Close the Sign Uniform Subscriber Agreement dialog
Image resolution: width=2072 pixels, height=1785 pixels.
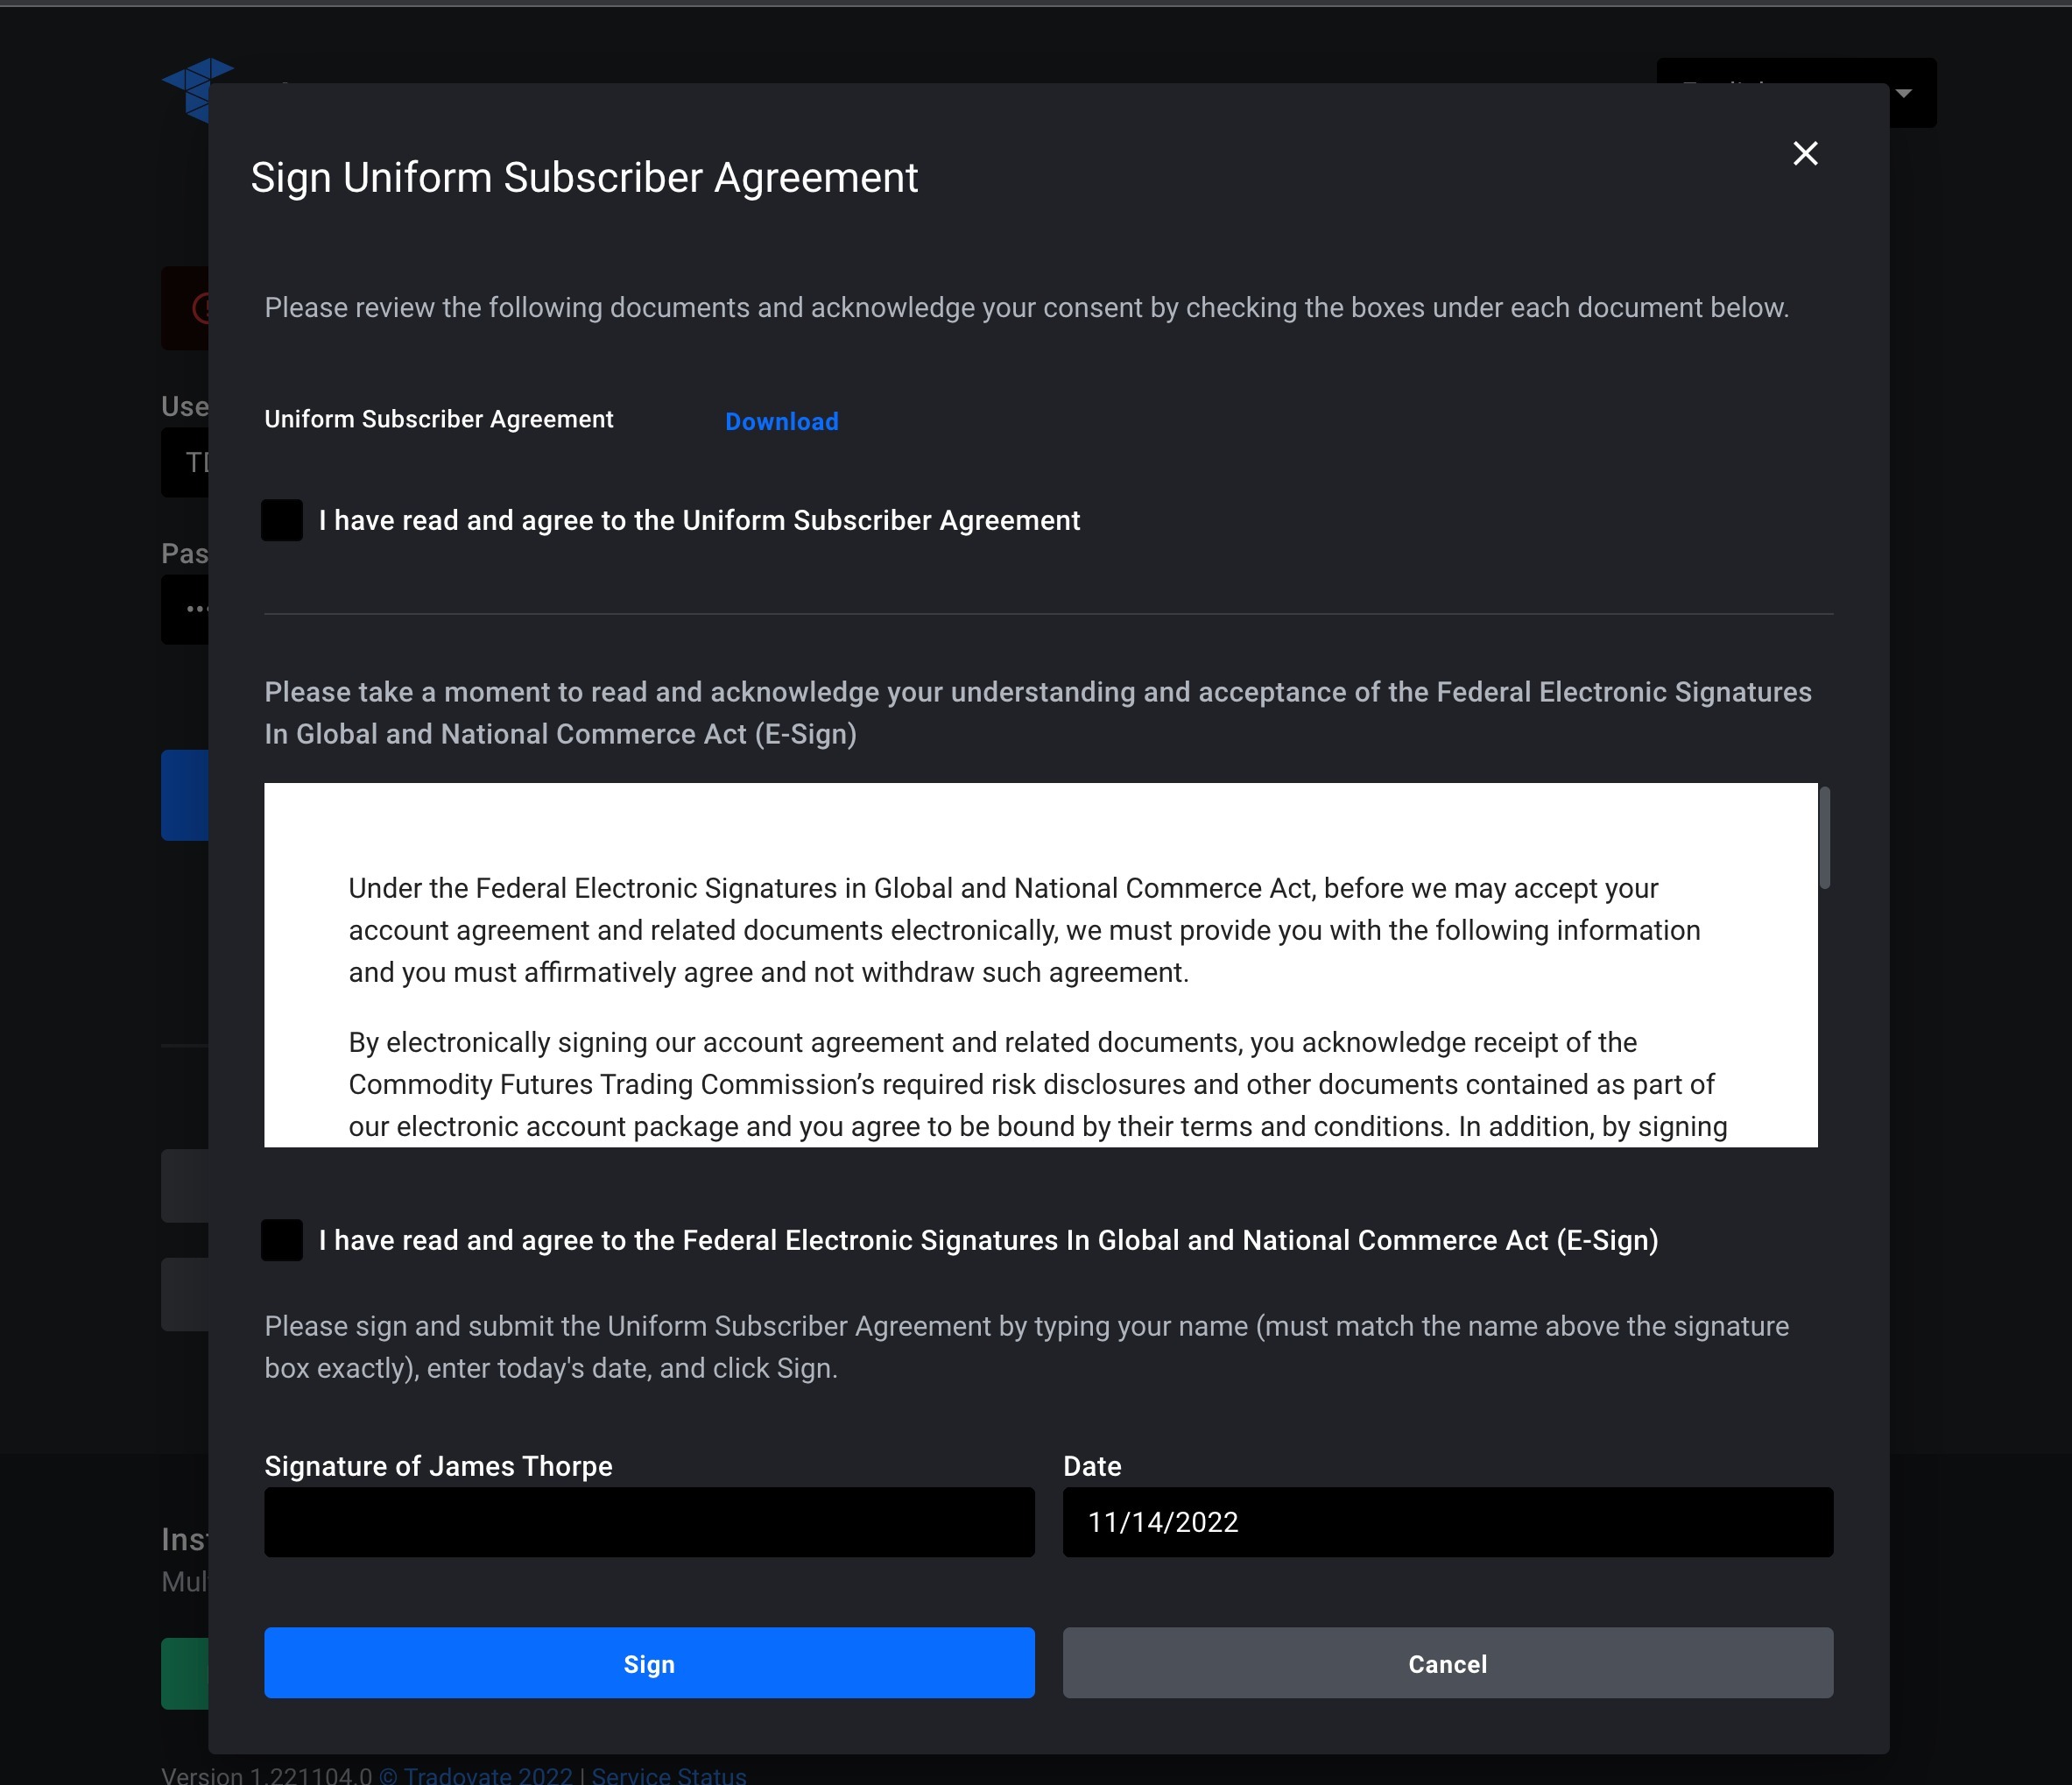(1805, 153)
